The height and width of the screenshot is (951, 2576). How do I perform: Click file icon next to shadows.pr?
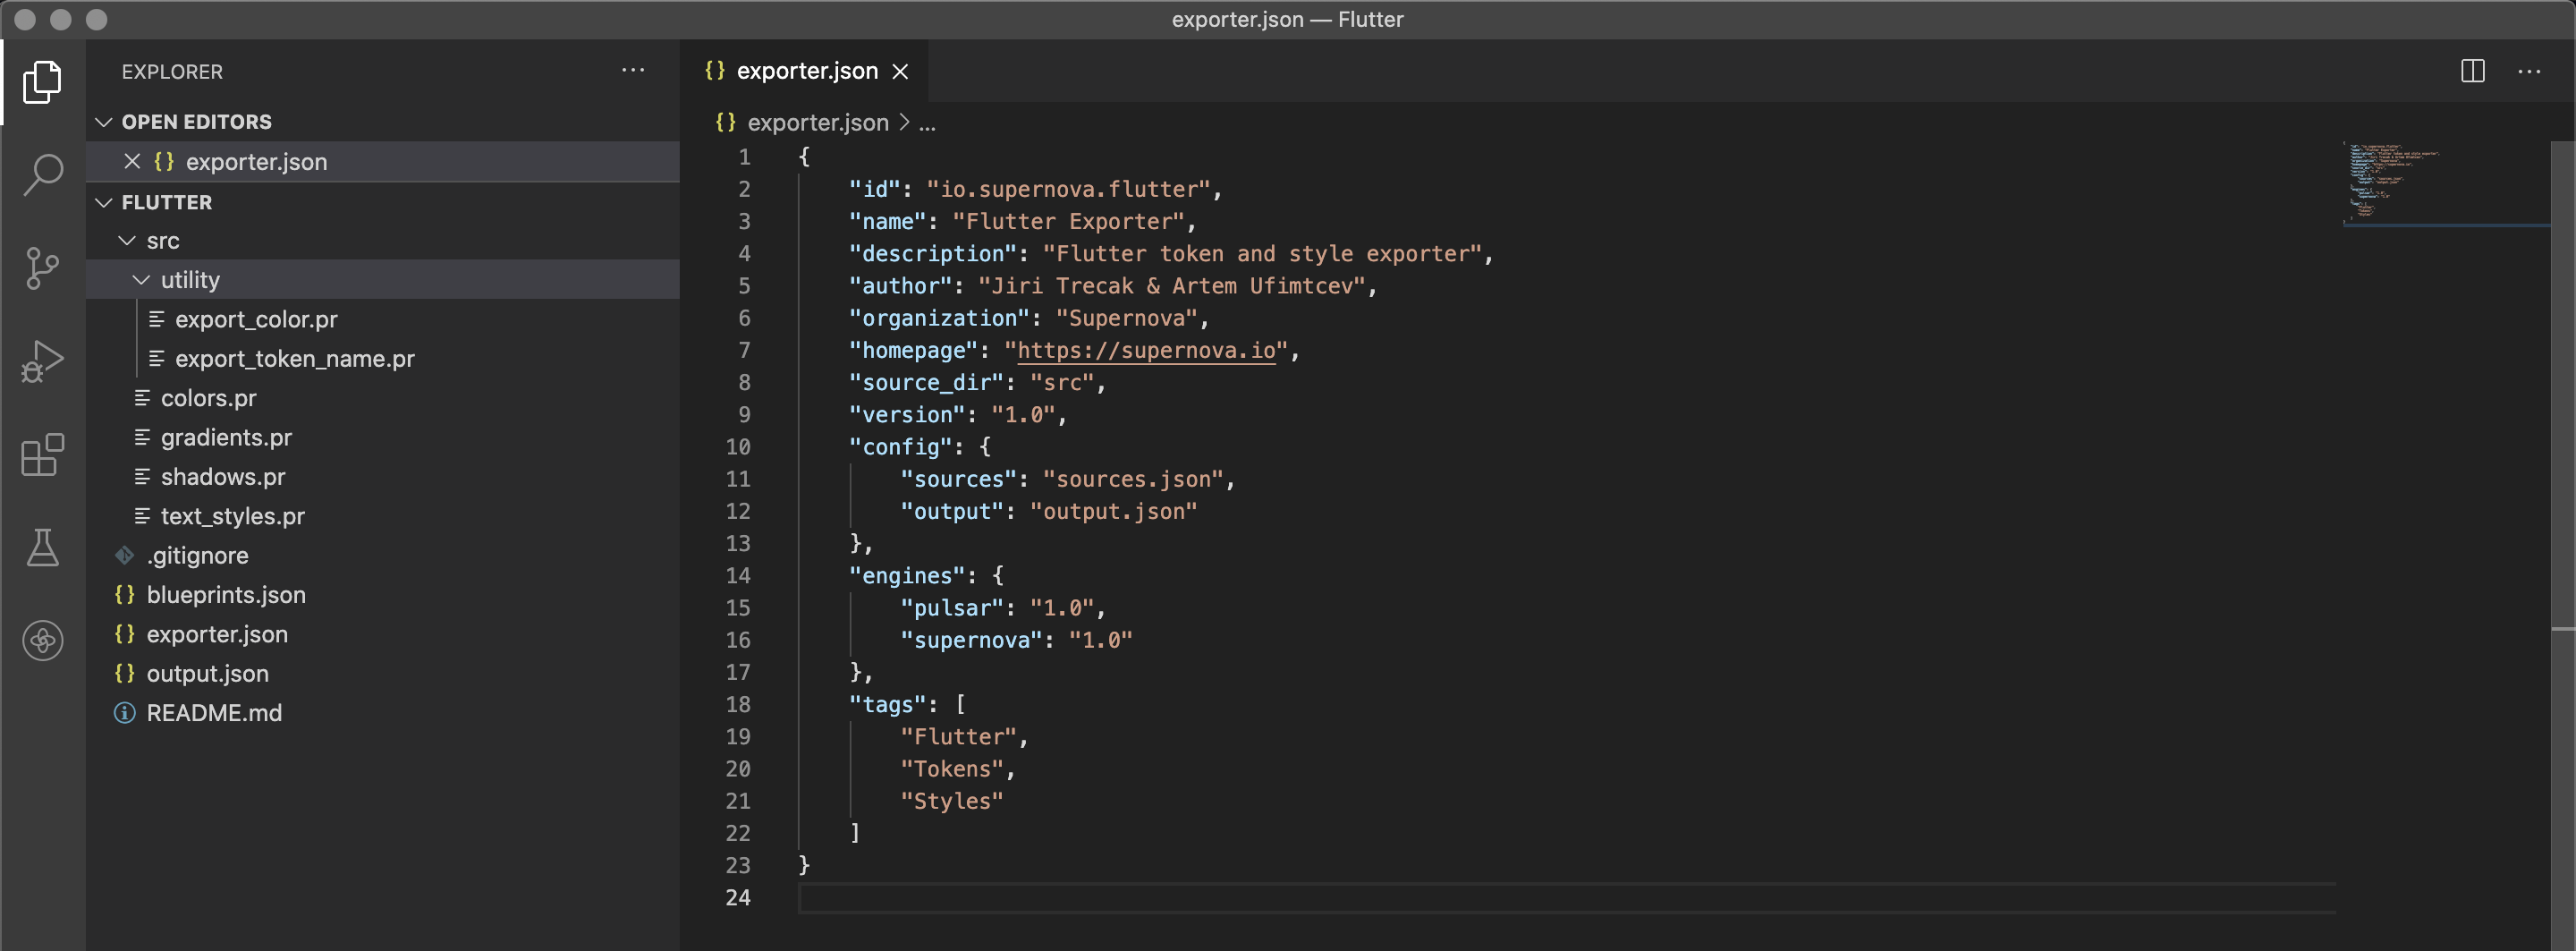coord(143,476)
